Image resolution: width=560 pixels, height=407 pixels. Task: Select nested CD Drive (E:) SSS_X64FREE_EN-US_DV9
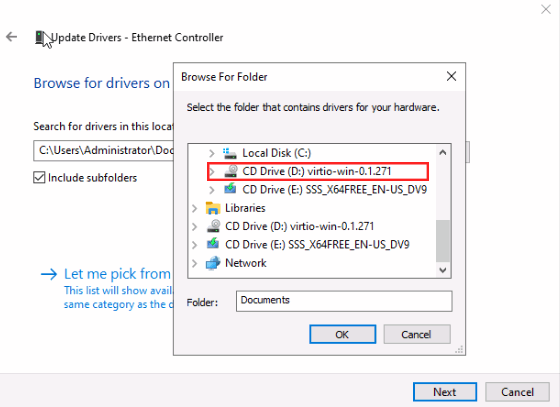335,190
